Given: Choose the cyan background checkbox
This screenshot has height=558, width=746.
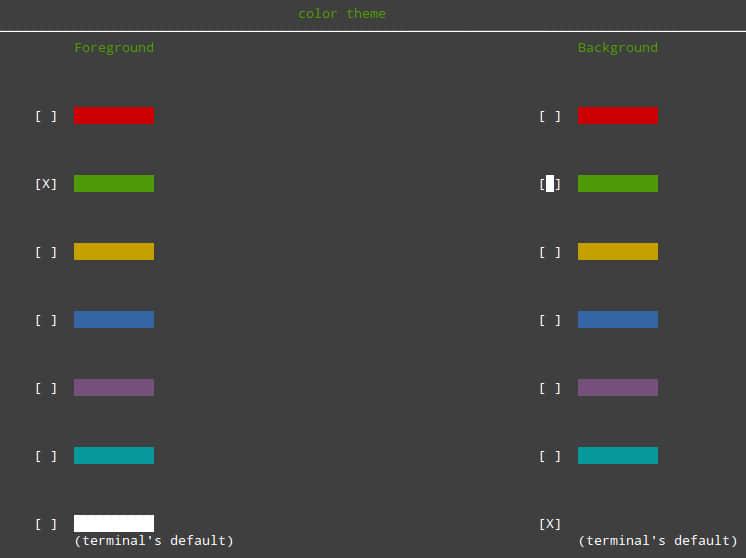Looking at the screenshot, I should [x=550, y=456].
